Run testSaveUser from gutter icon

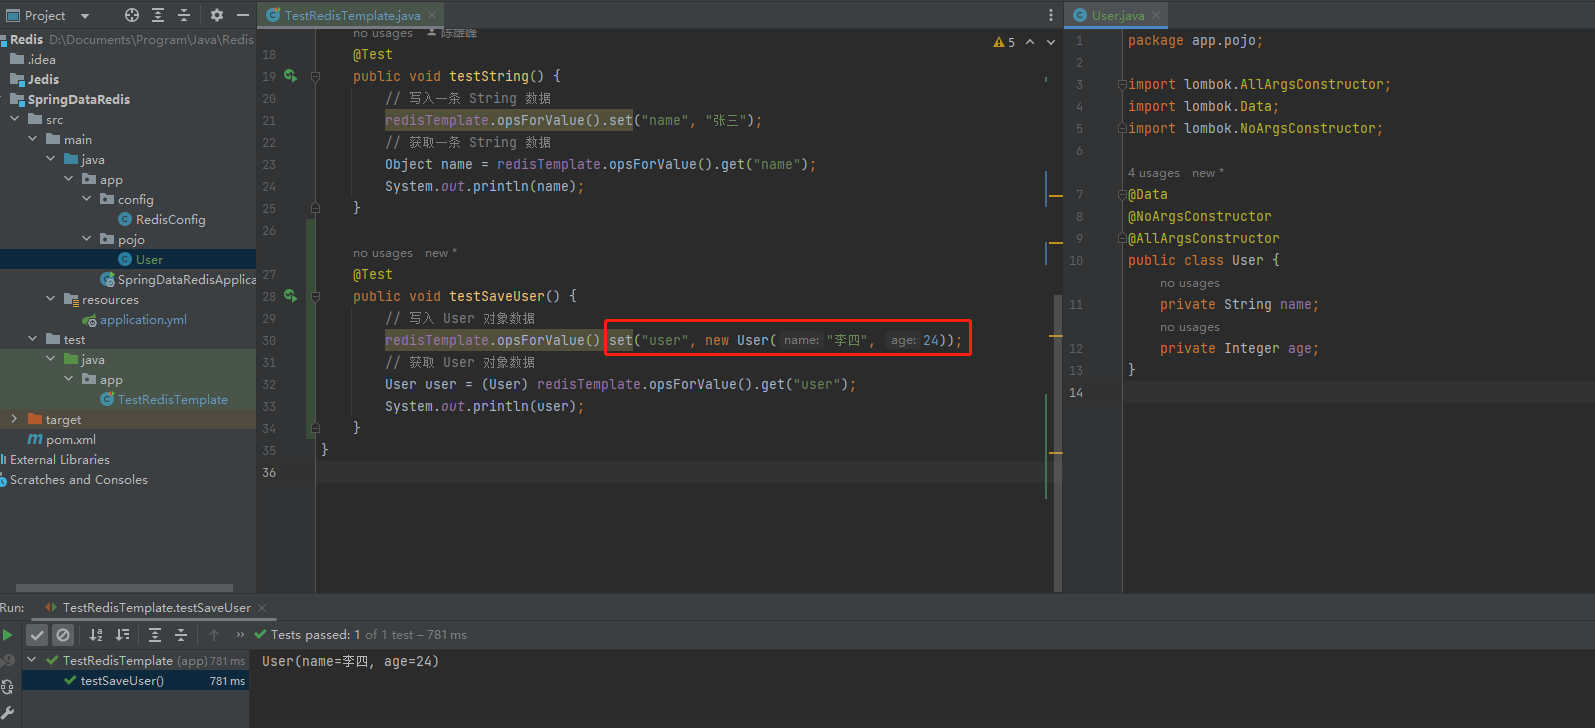291,296
